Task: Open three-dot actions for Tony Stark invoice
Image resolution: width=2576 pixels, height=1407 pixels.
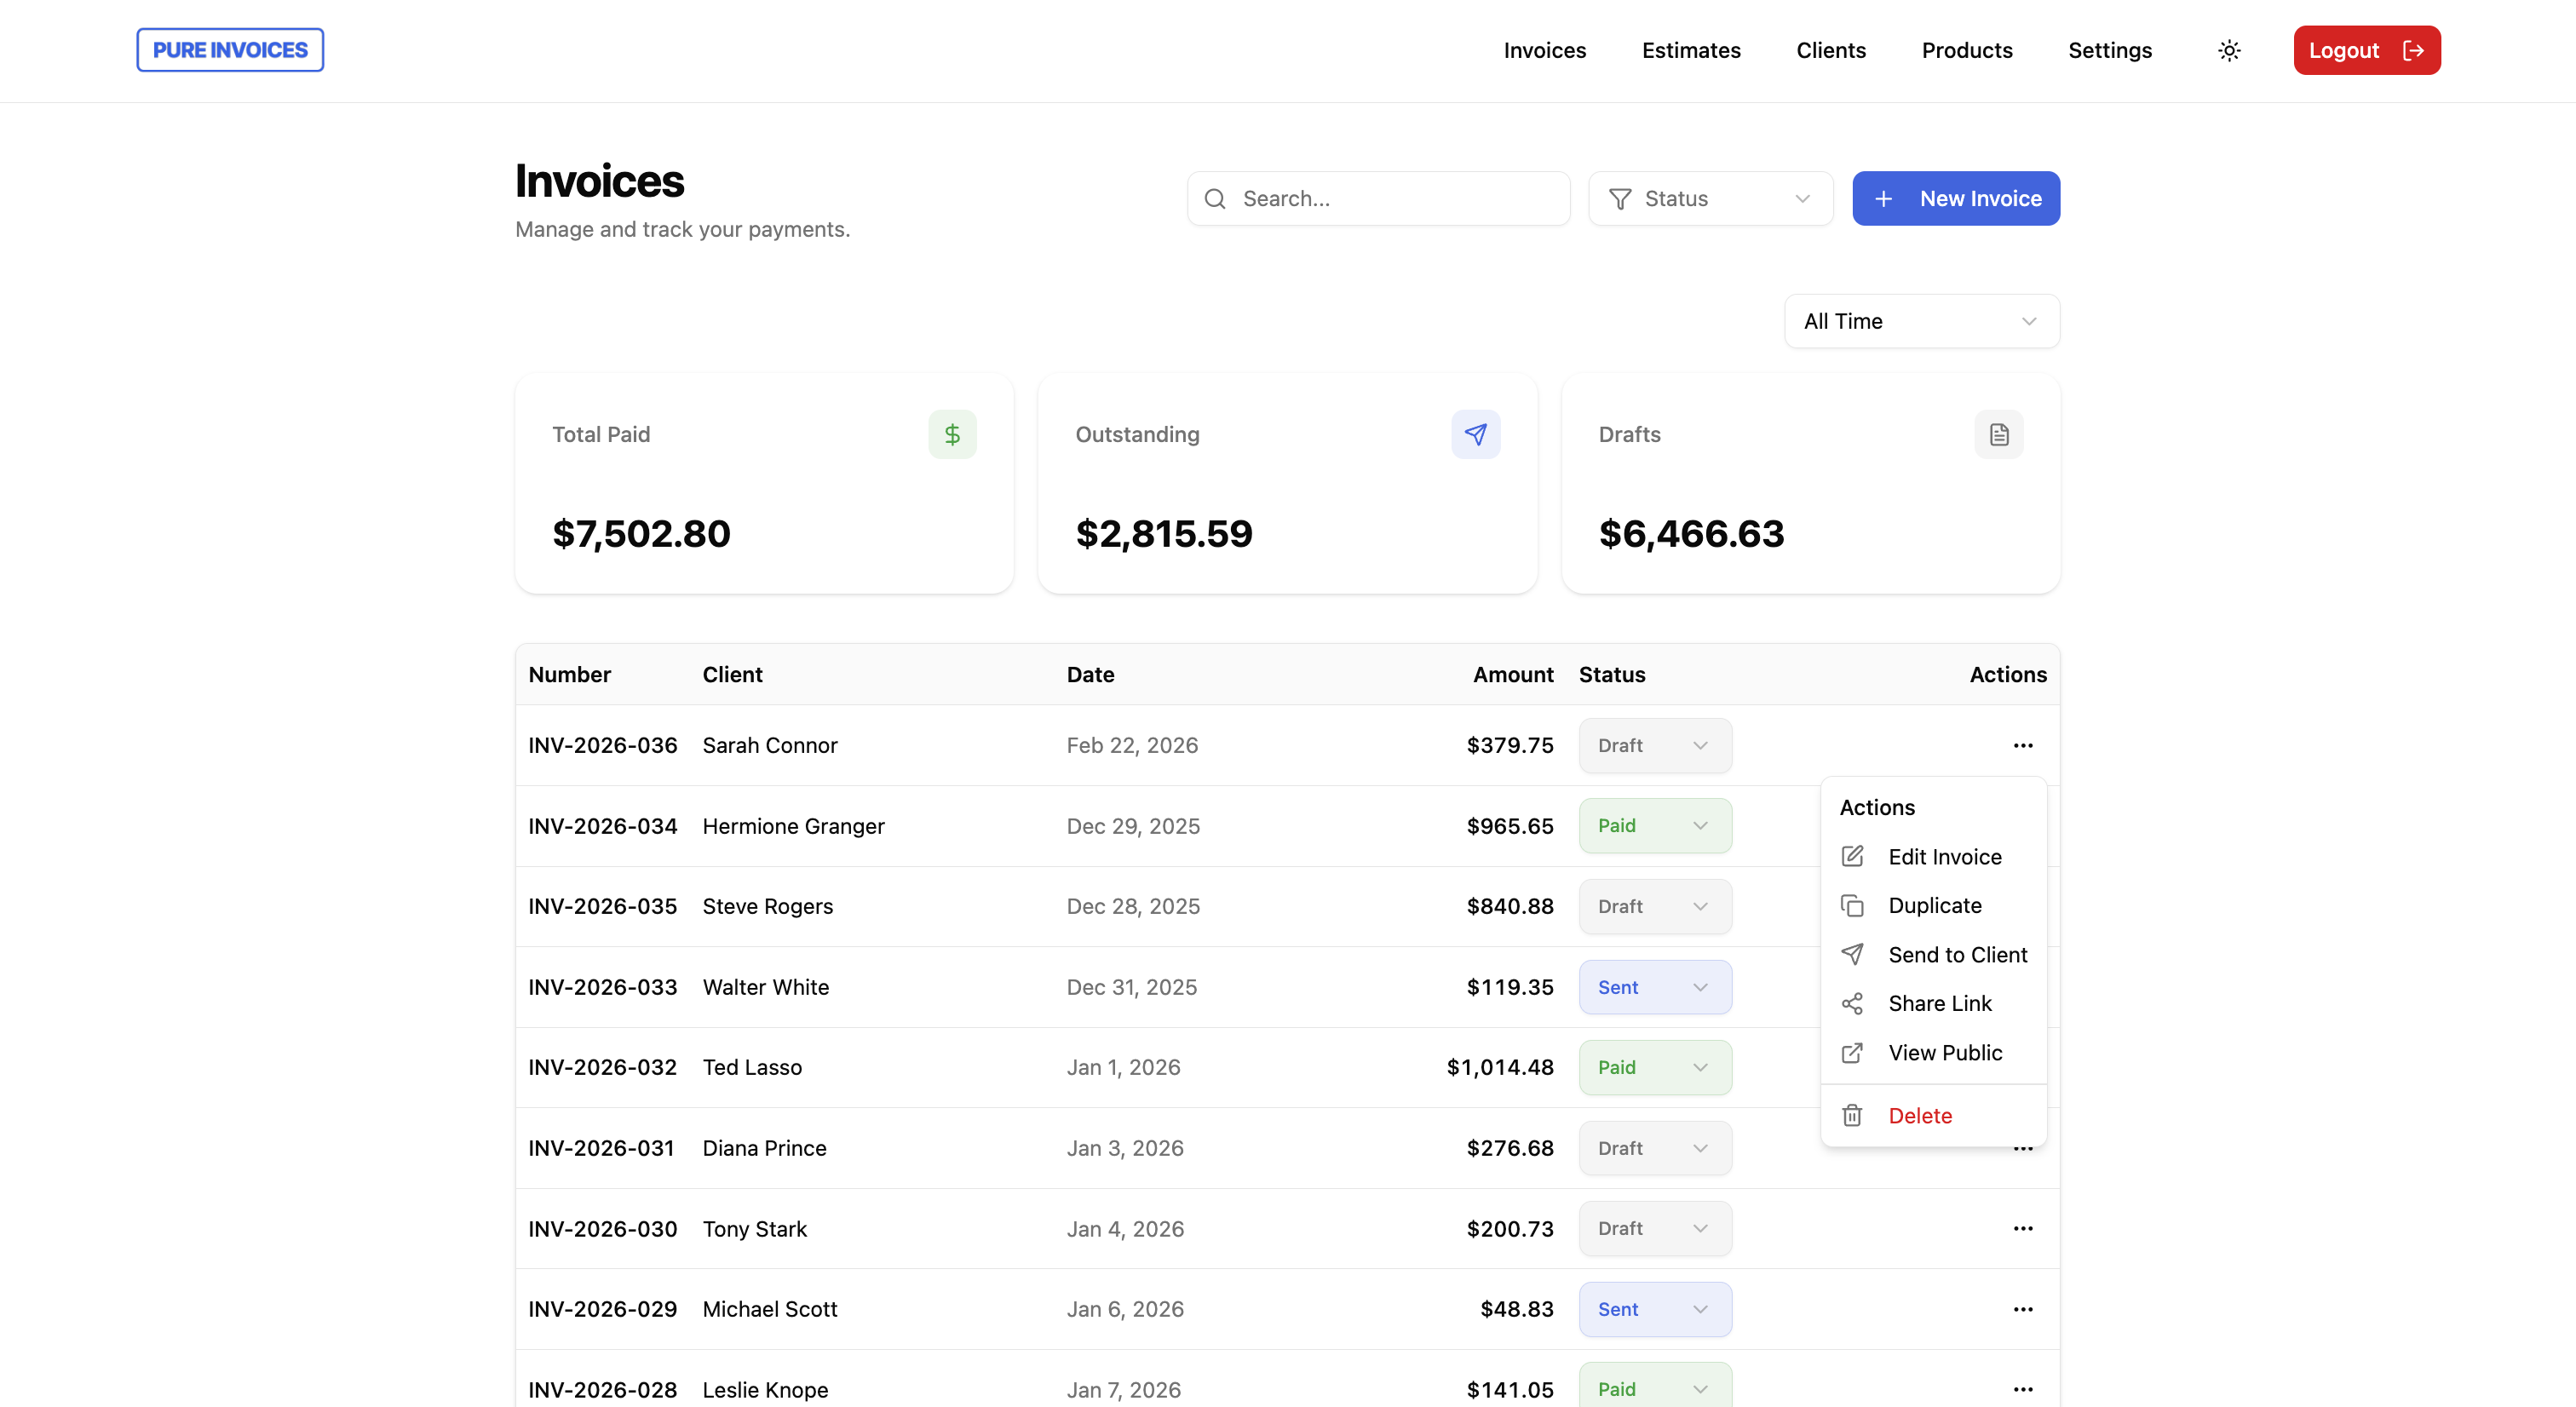Action: click(x=2022, y=1228)
